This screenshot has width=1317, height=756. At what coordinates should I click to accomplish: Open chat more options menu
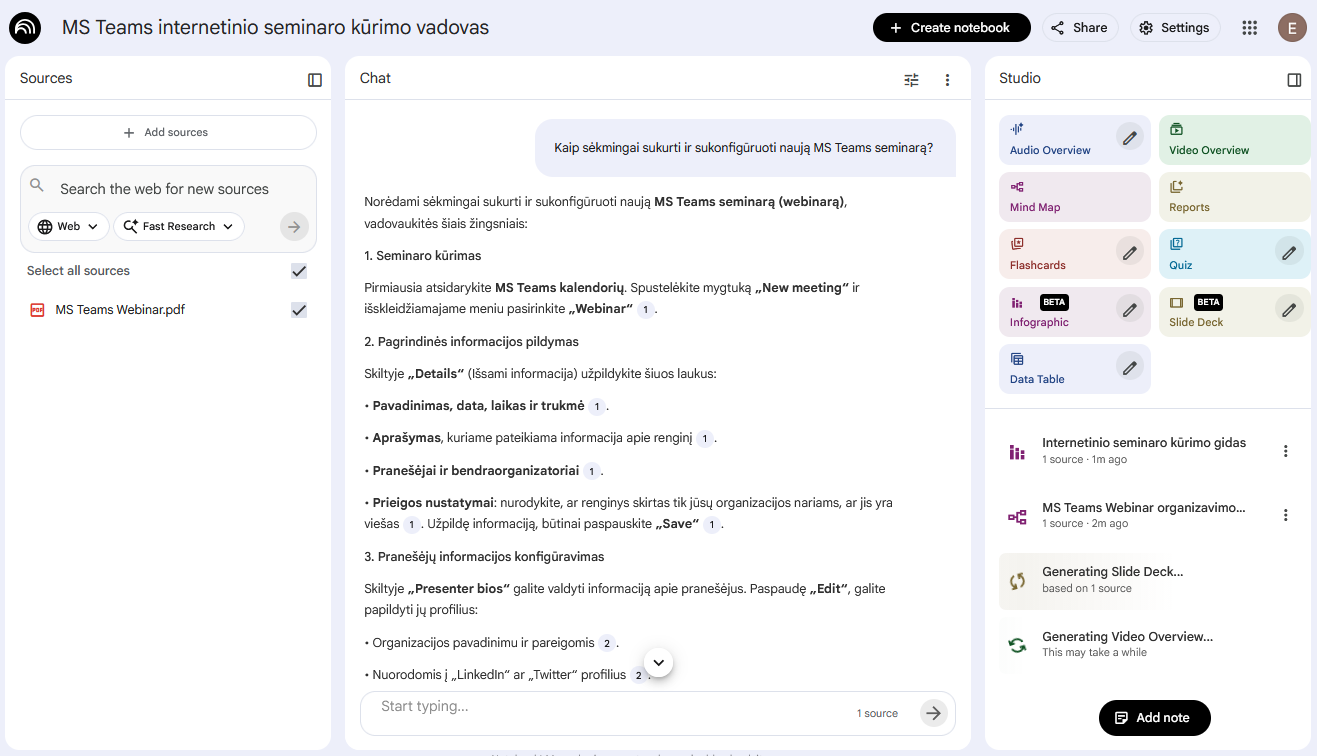pyautogui.click(x=947, y=80)
